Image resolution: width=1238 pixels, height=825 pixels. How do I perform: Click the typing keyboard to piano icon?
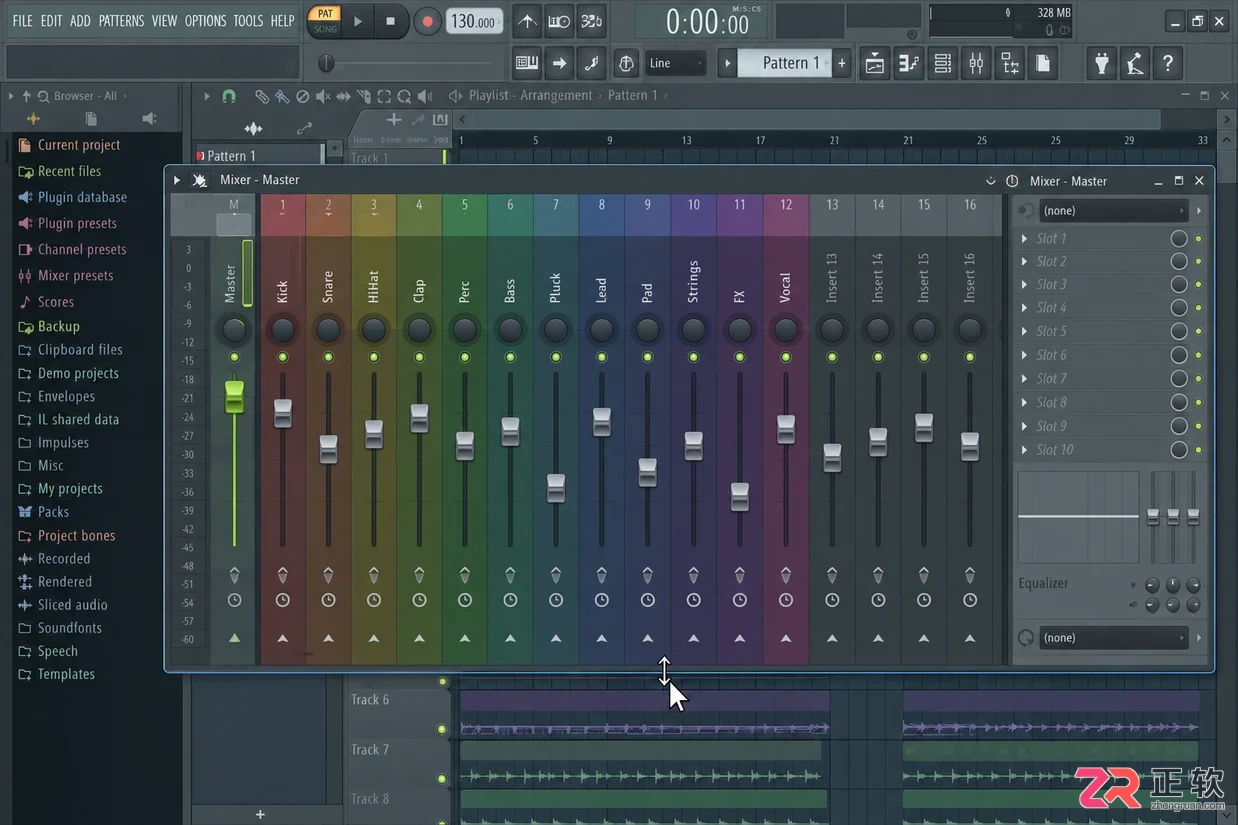click(527, 63)
